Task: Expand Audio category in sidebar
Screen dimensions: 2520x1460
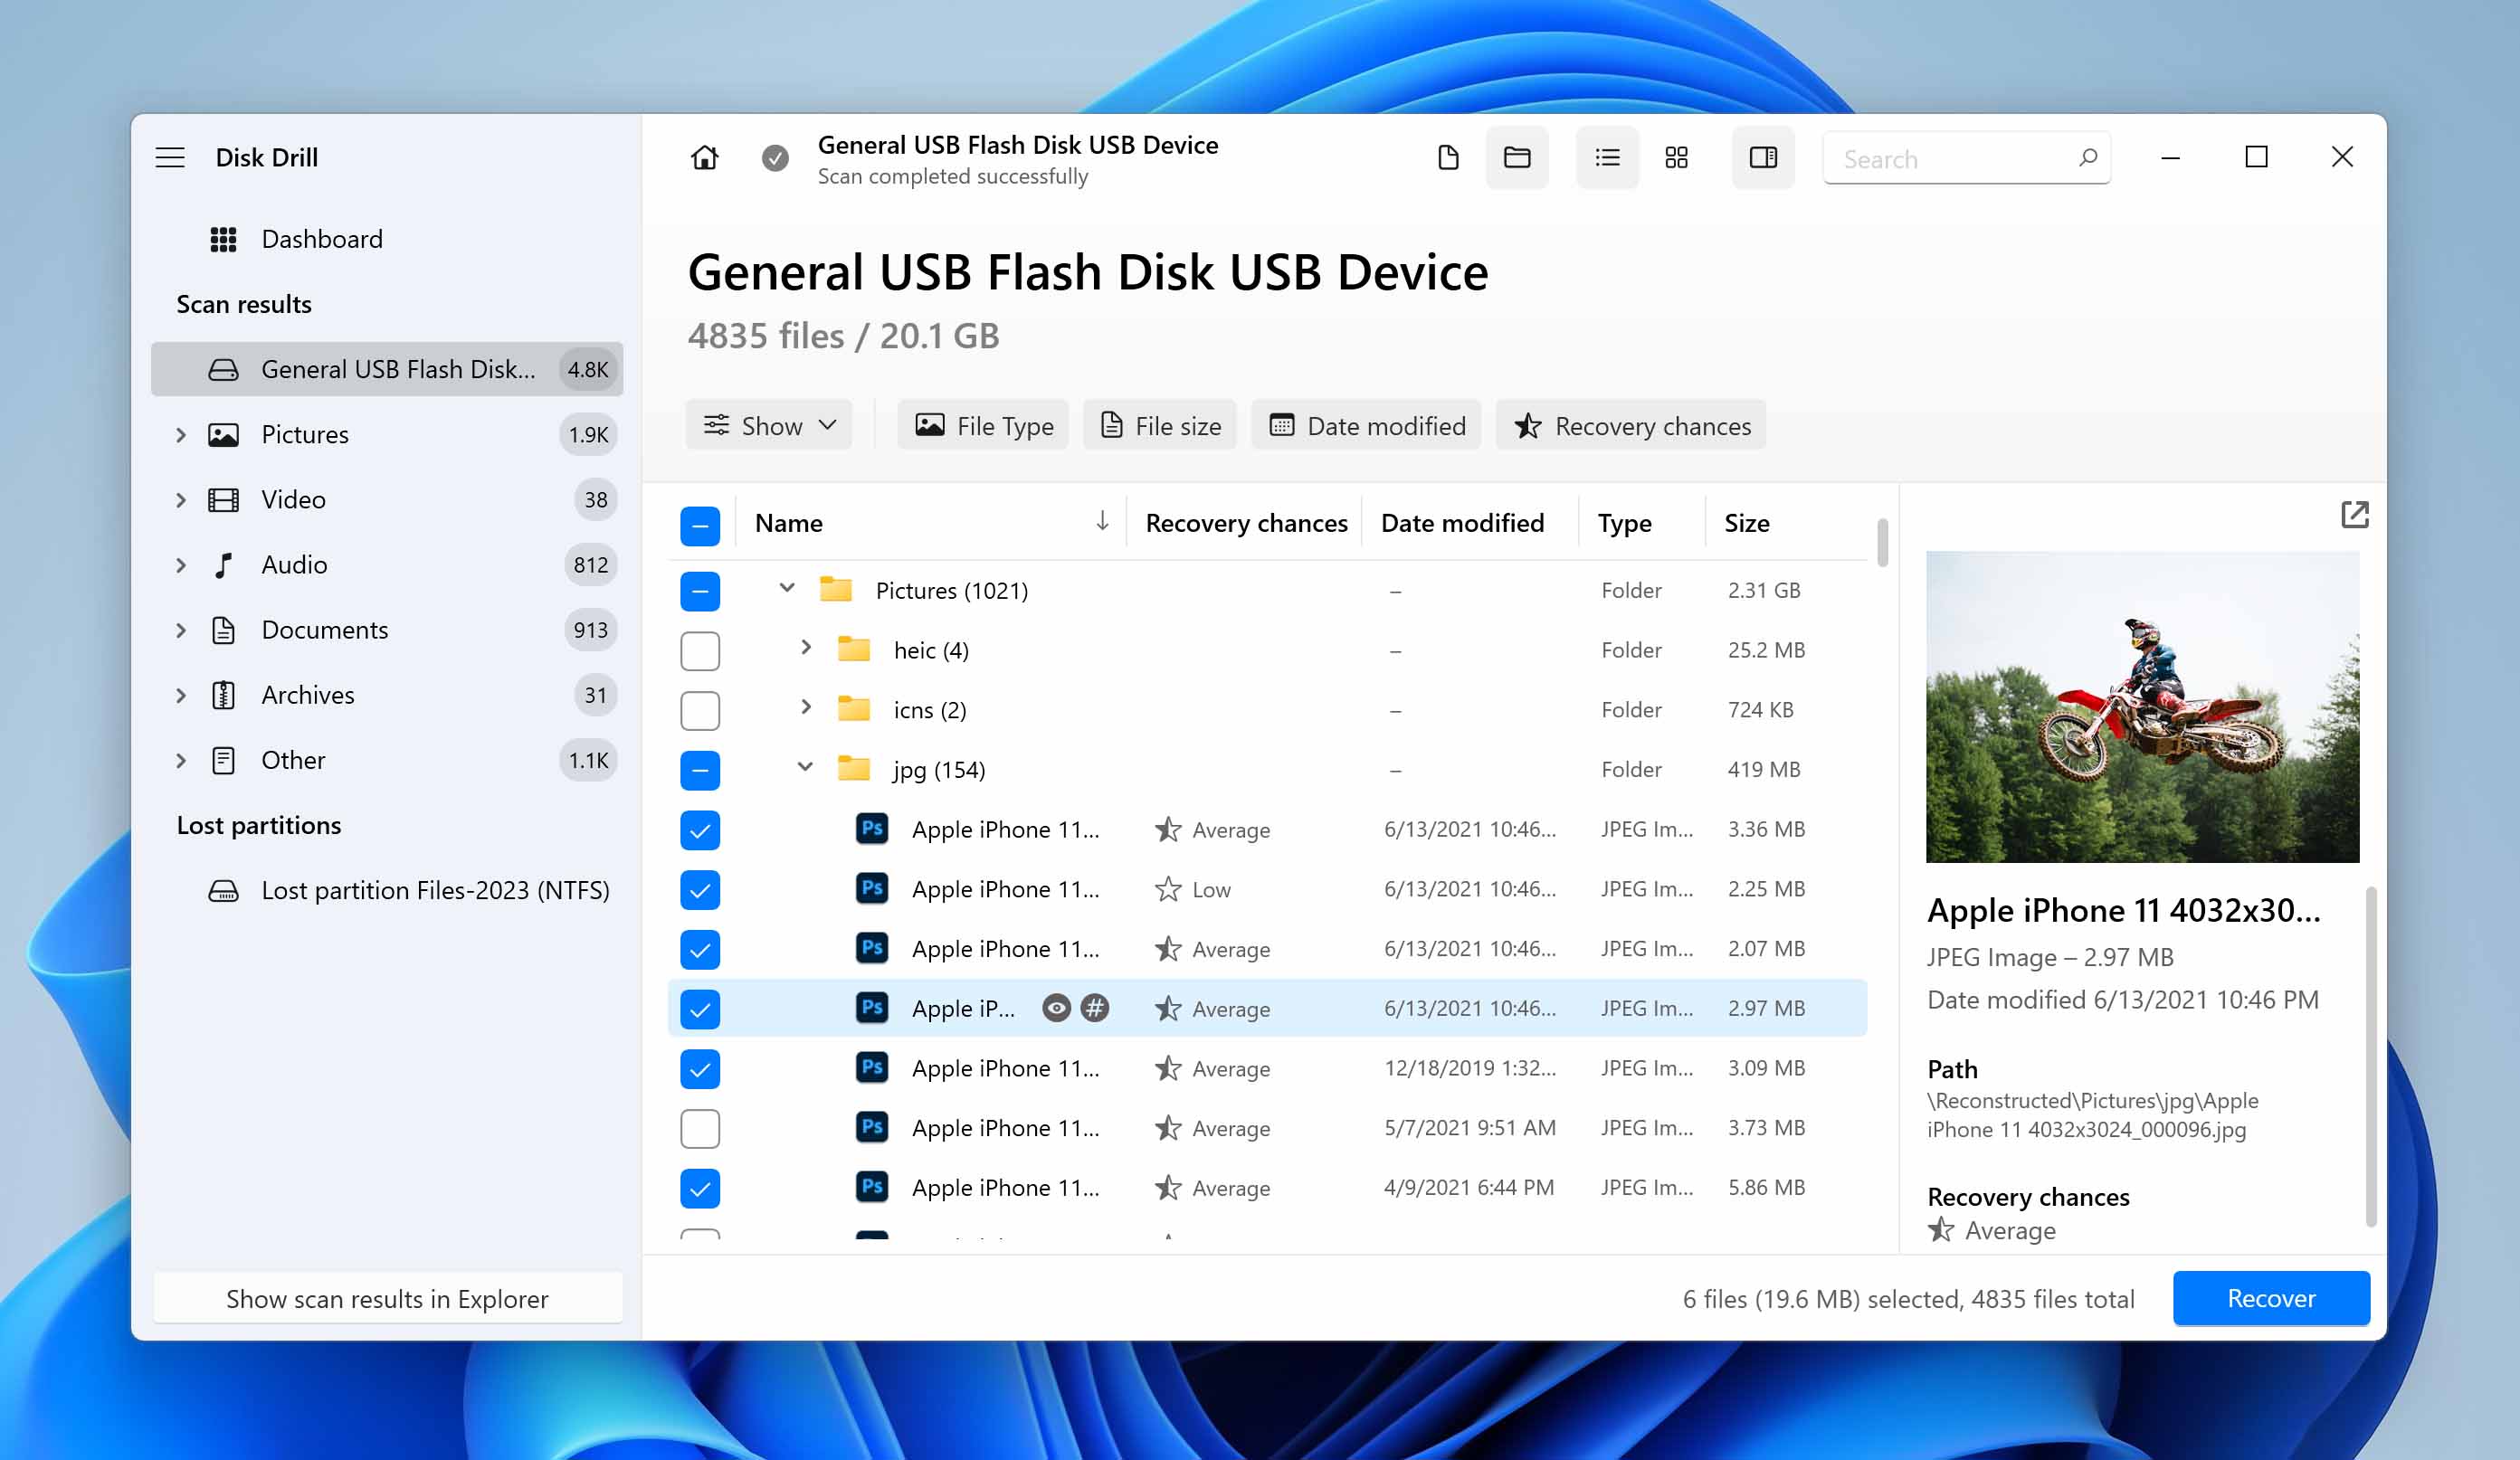Action: point(181,565)
